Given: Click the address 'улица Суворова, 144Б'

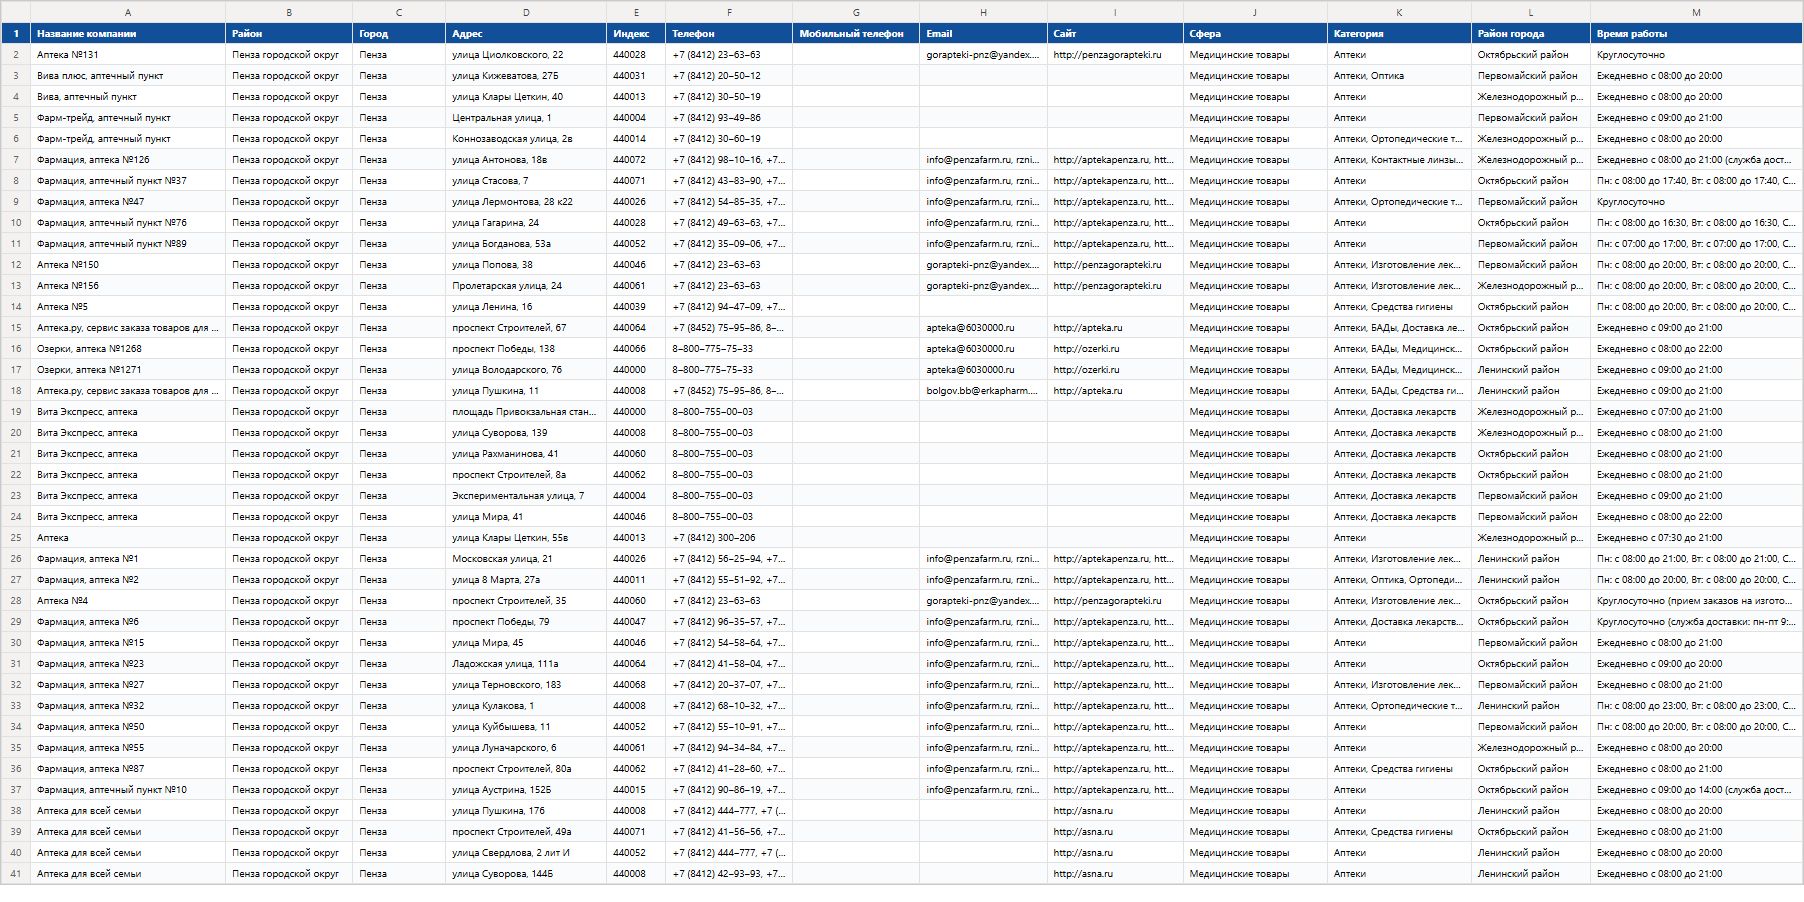Looking at the screenshot, I should [x=526, y=874].
